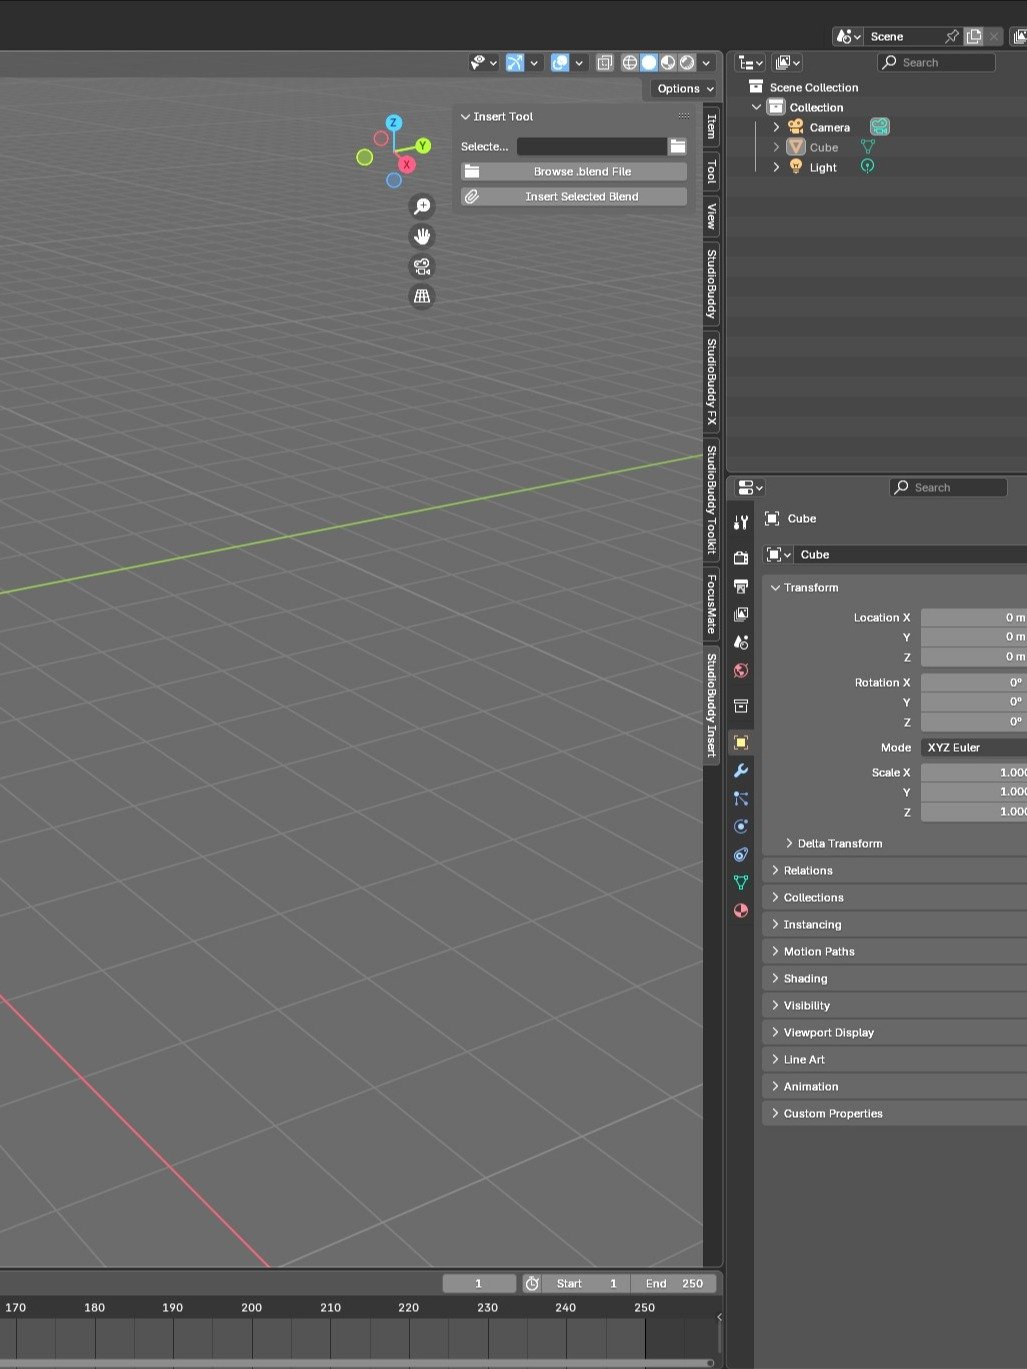This screenshot has width=1027, height=1369.
Task: Create new scene via duplicate icon
Action: click(974, 36)
